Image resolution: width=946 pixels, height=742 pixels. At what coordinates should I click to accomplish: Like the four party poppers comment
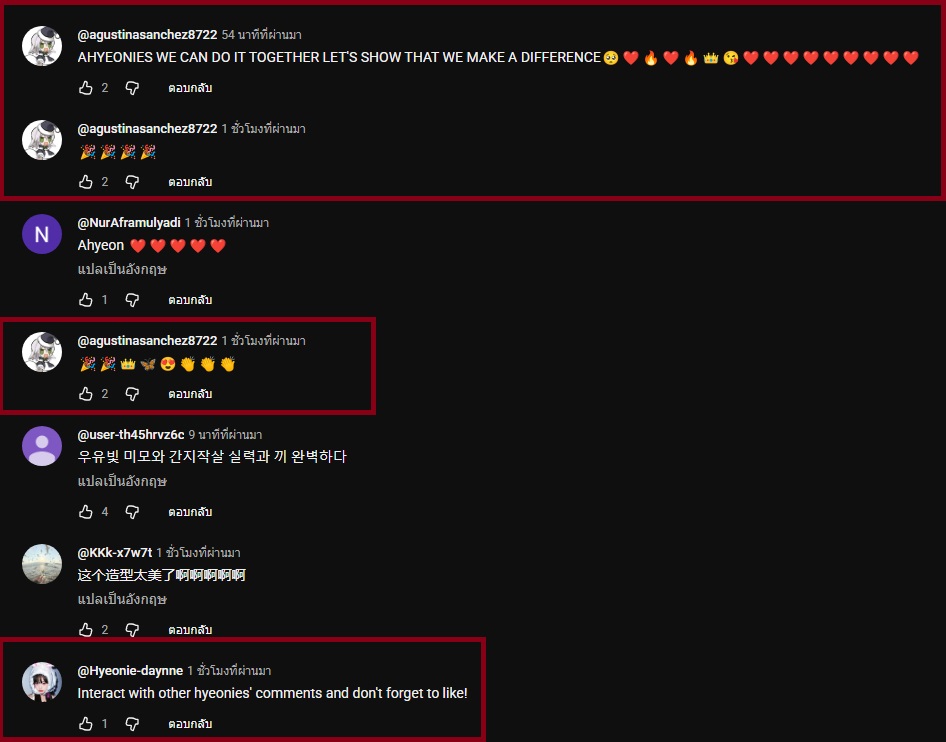coord(86,182)
